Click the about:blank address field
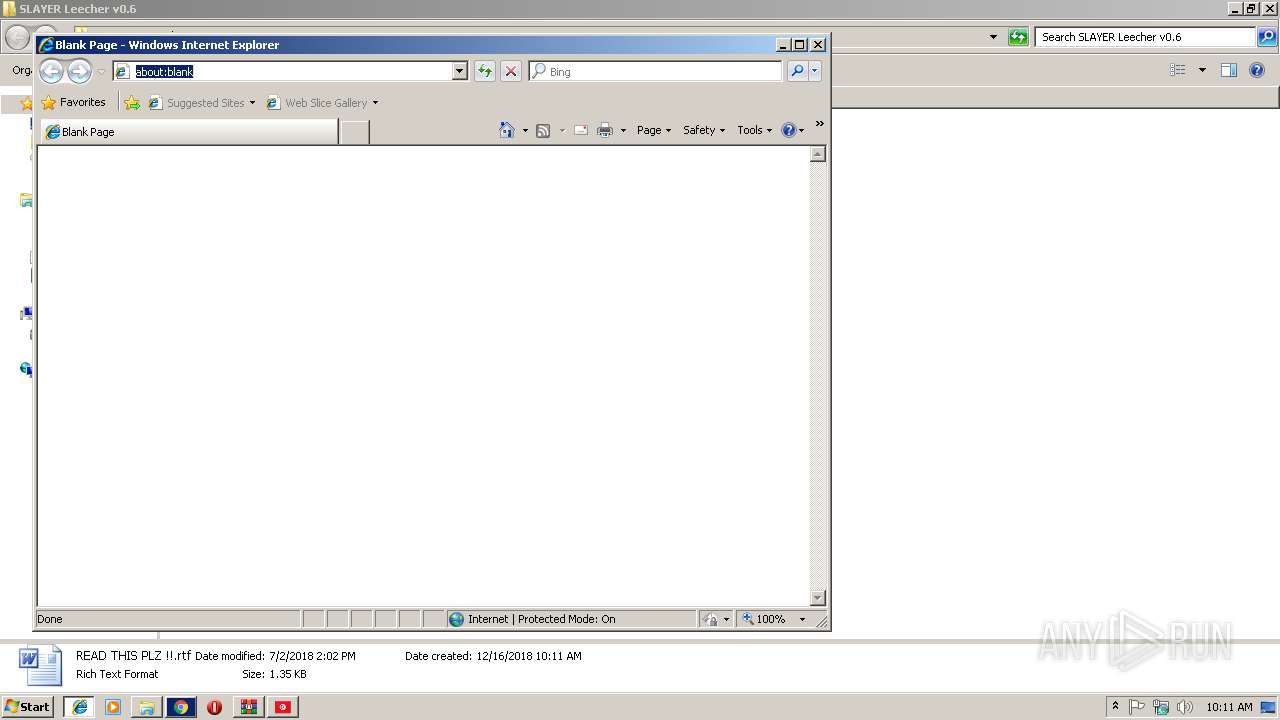1280x720 pixels. tap(282, 71)
